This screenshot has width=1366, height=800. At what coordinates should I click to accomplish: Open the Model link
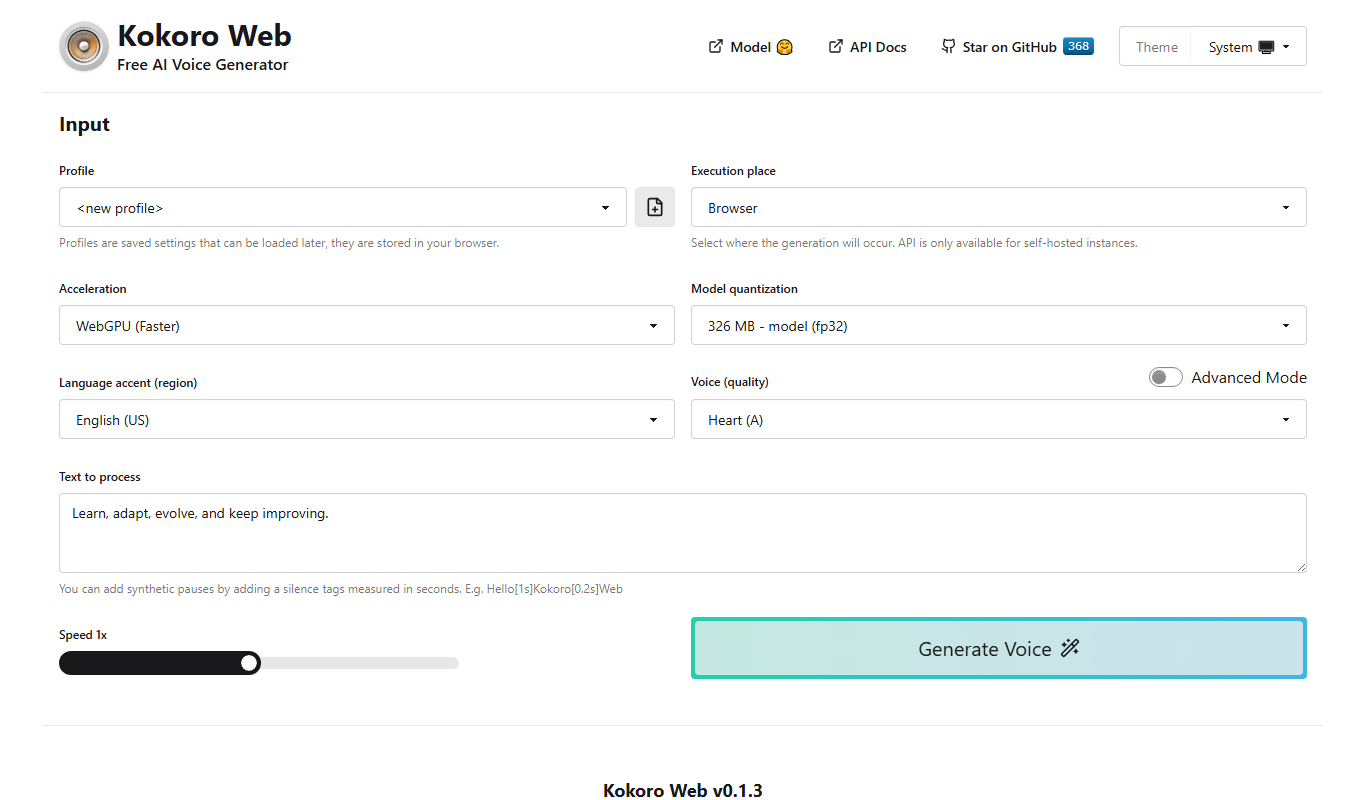click(750, 47)
